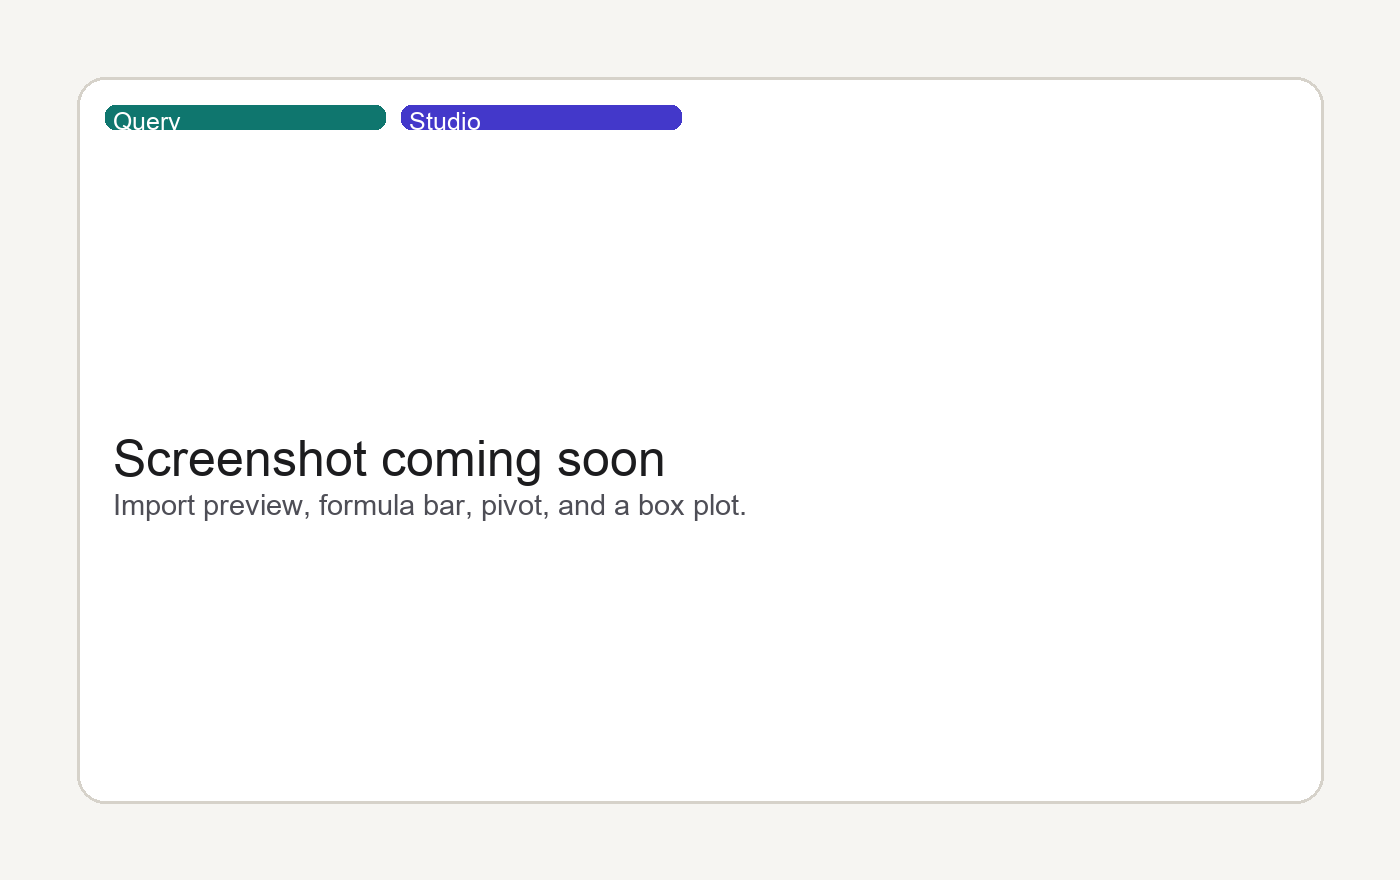Click "box plot" in the subtitle

pyautogui.click(x=689, y=505)
